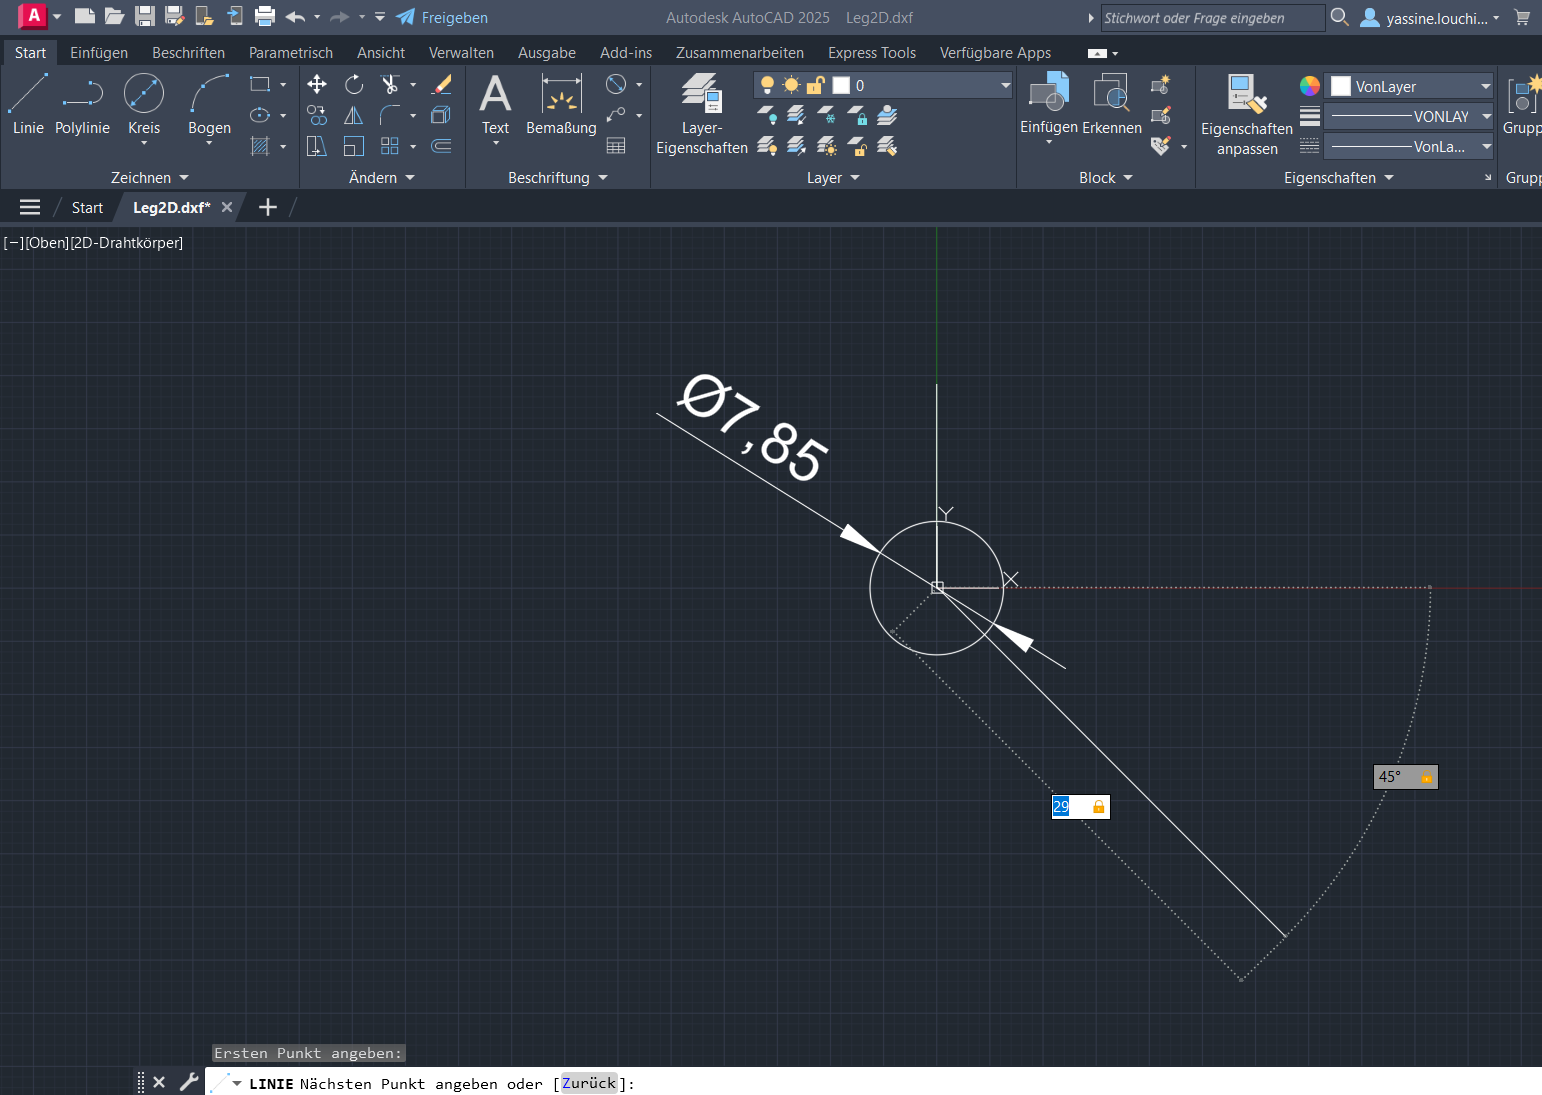Select the Linie (line) drawing tool
This screenshot has width=1542, height=1095.
point(28,105)
